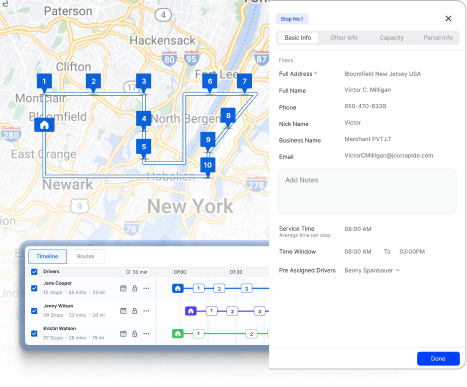Screen dimensions: 467x387
Task: Switch to Basic Info tab
Action: pos(298,38)
